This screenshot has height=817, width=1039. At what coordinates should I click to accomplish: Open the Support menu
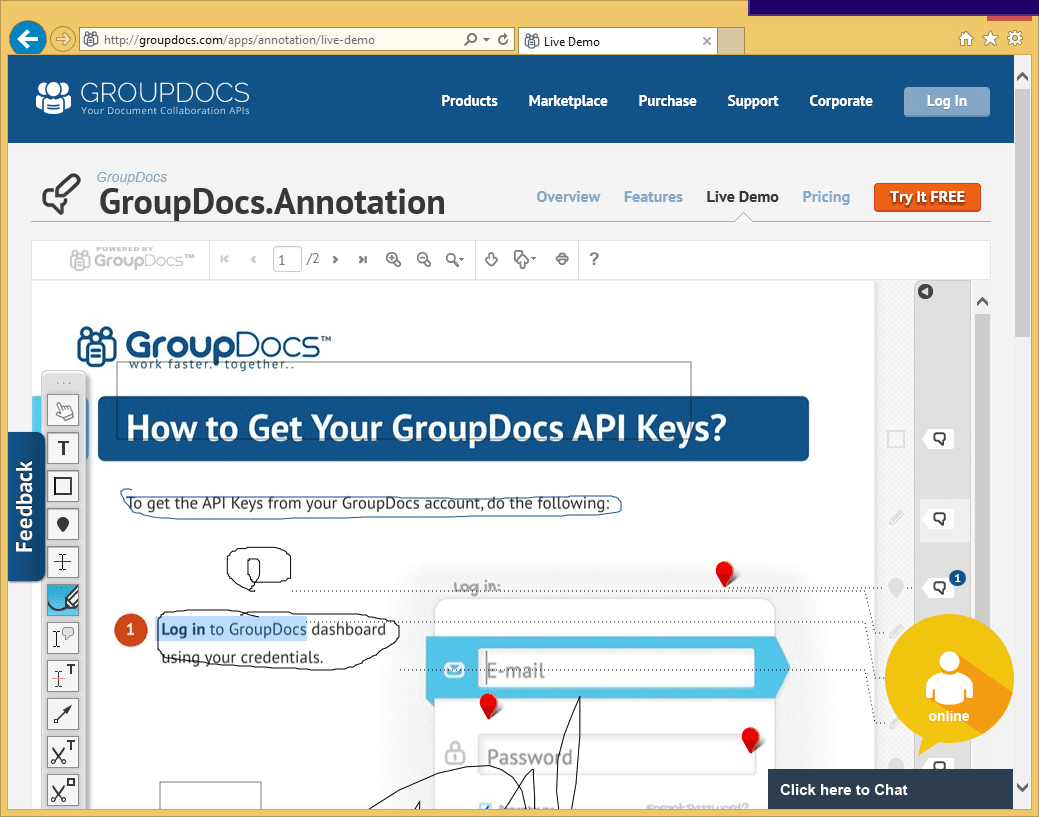pyautogui.click(x=753, y=101)
